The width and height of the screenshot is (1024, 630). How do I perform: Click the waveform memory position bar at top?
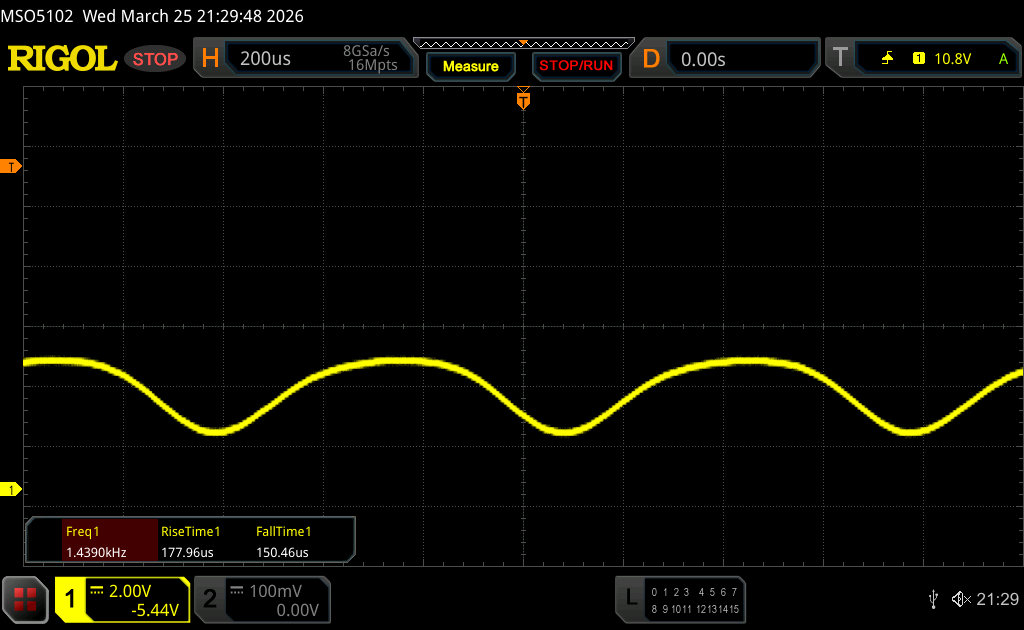click(x=523, y=43)
